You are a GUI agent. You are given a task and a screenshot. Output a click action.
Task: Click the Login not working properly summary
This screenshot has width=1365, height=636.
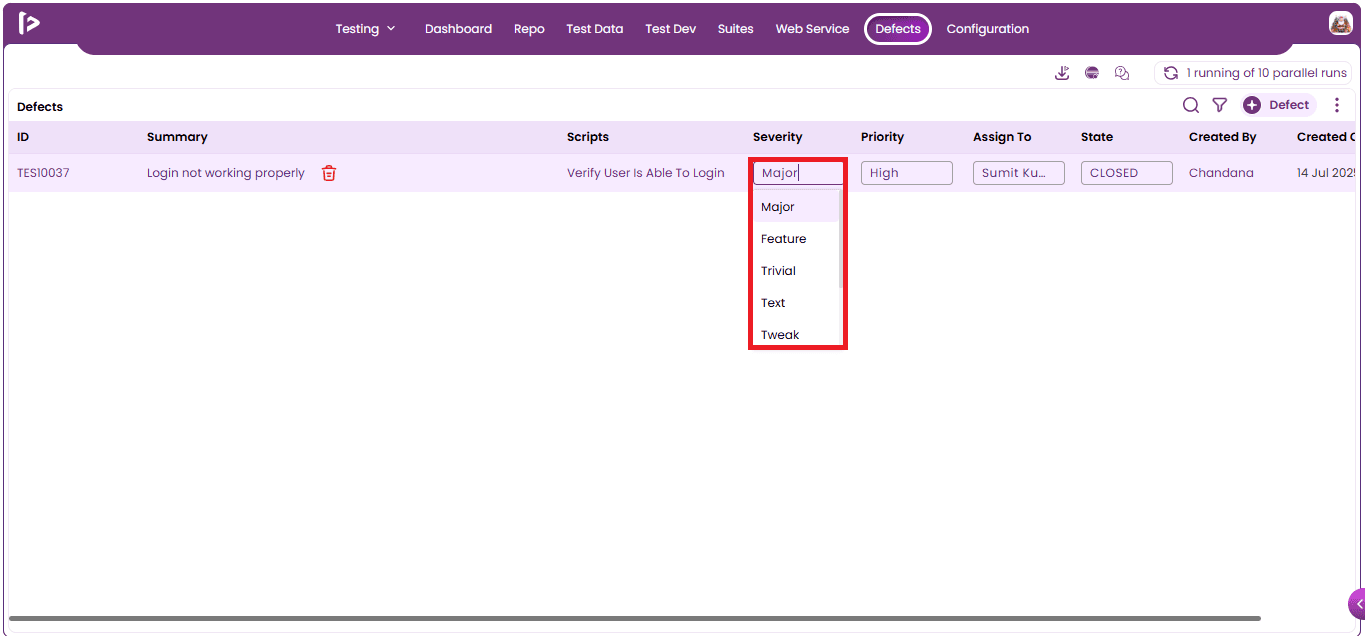point(226,173)
